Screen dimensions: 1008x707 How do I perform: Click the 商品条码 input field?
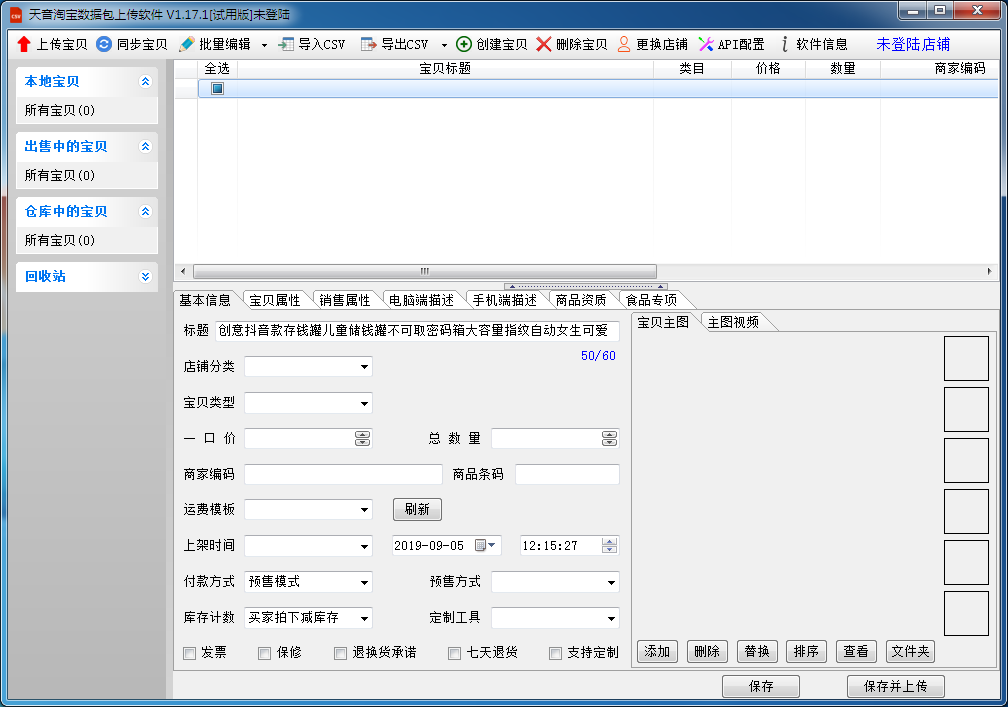click(x=567, y=474)
